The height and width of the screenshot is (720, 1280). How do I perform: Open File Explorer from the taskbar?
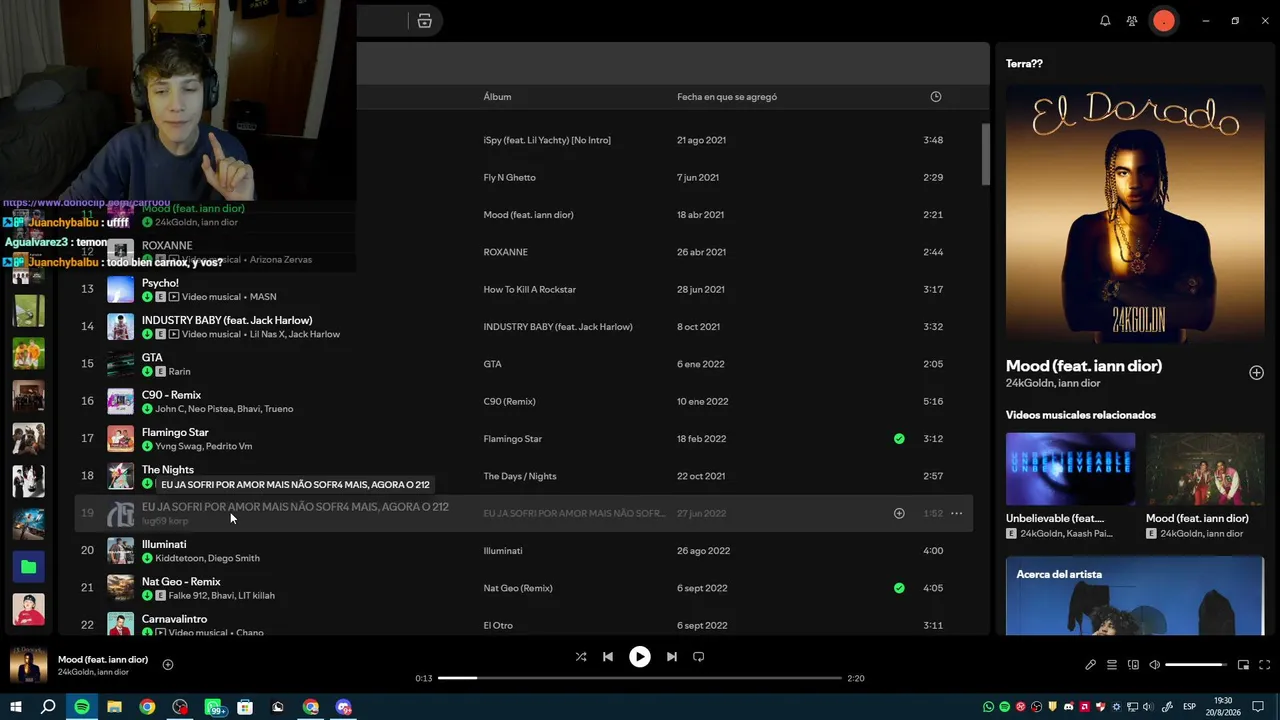(114, 707)
